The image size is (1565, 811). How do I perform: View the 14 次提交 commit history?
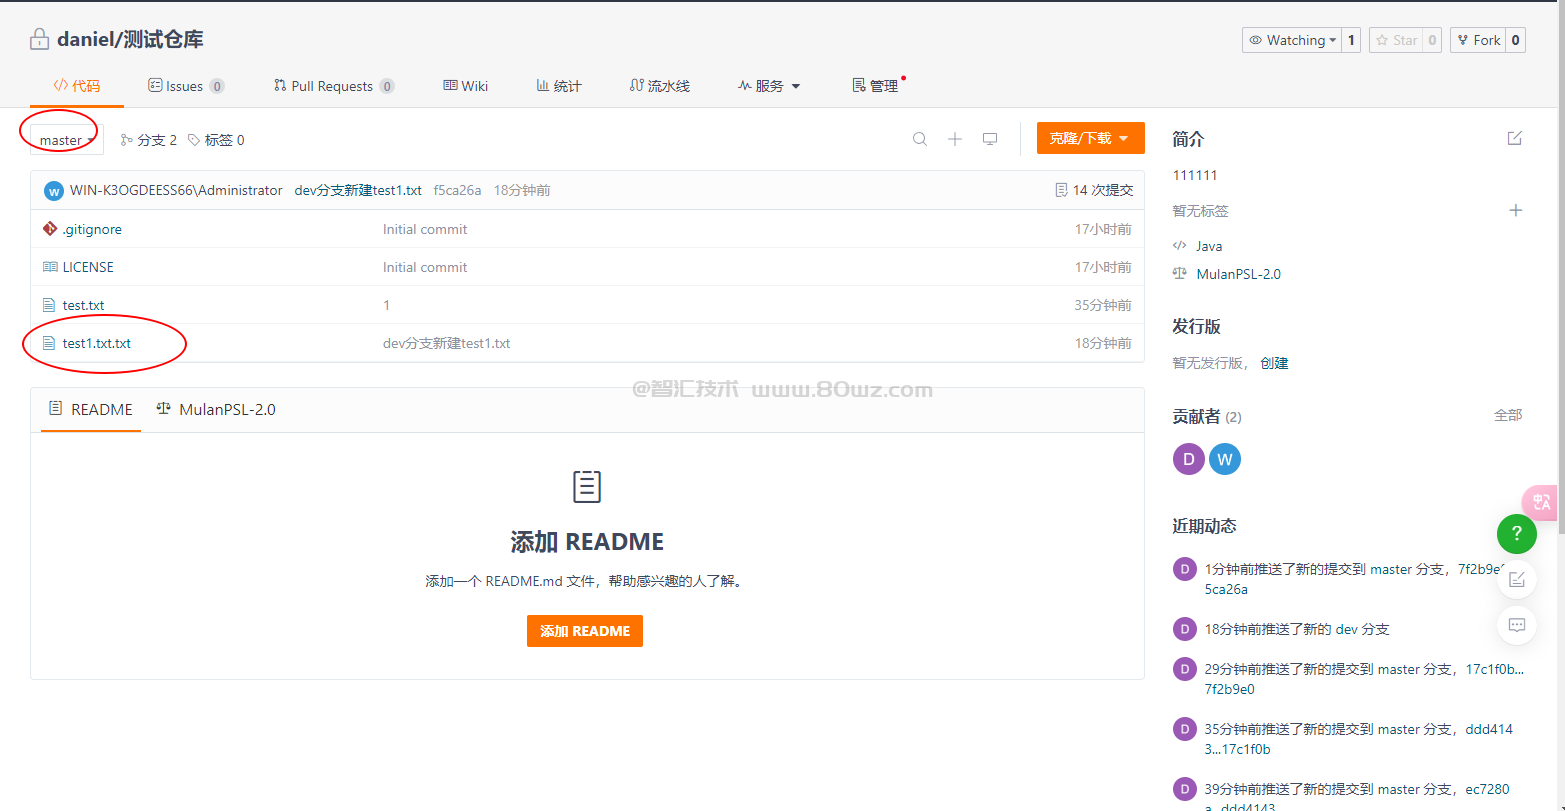click(1094, 190)
